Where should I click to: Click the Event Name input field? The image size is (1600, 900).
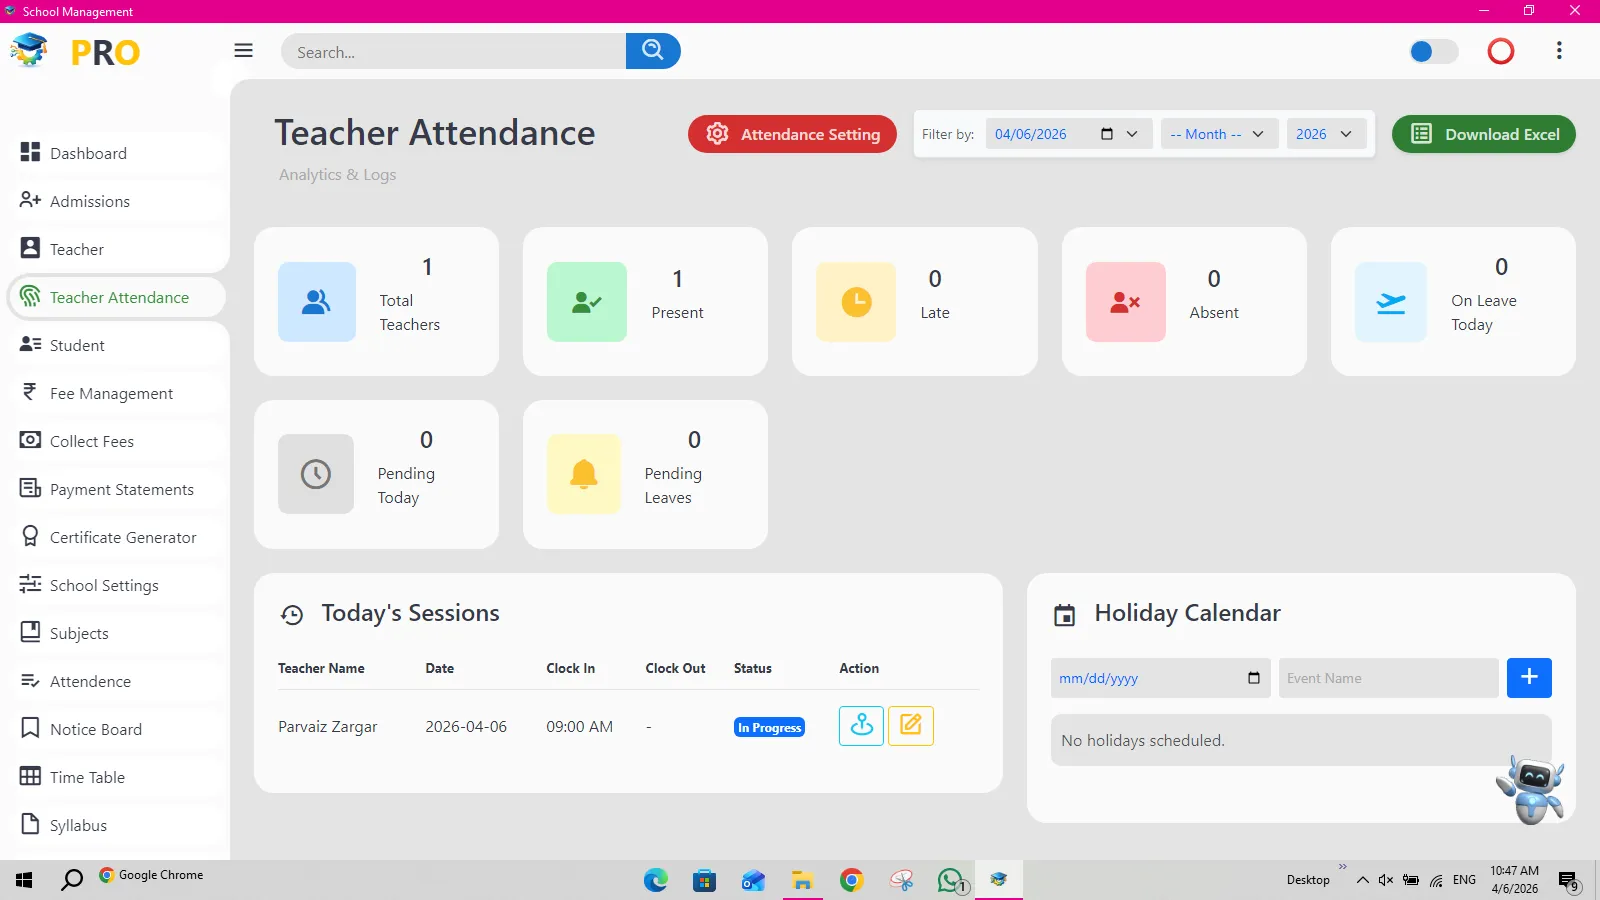click(x=1388, y=678)
